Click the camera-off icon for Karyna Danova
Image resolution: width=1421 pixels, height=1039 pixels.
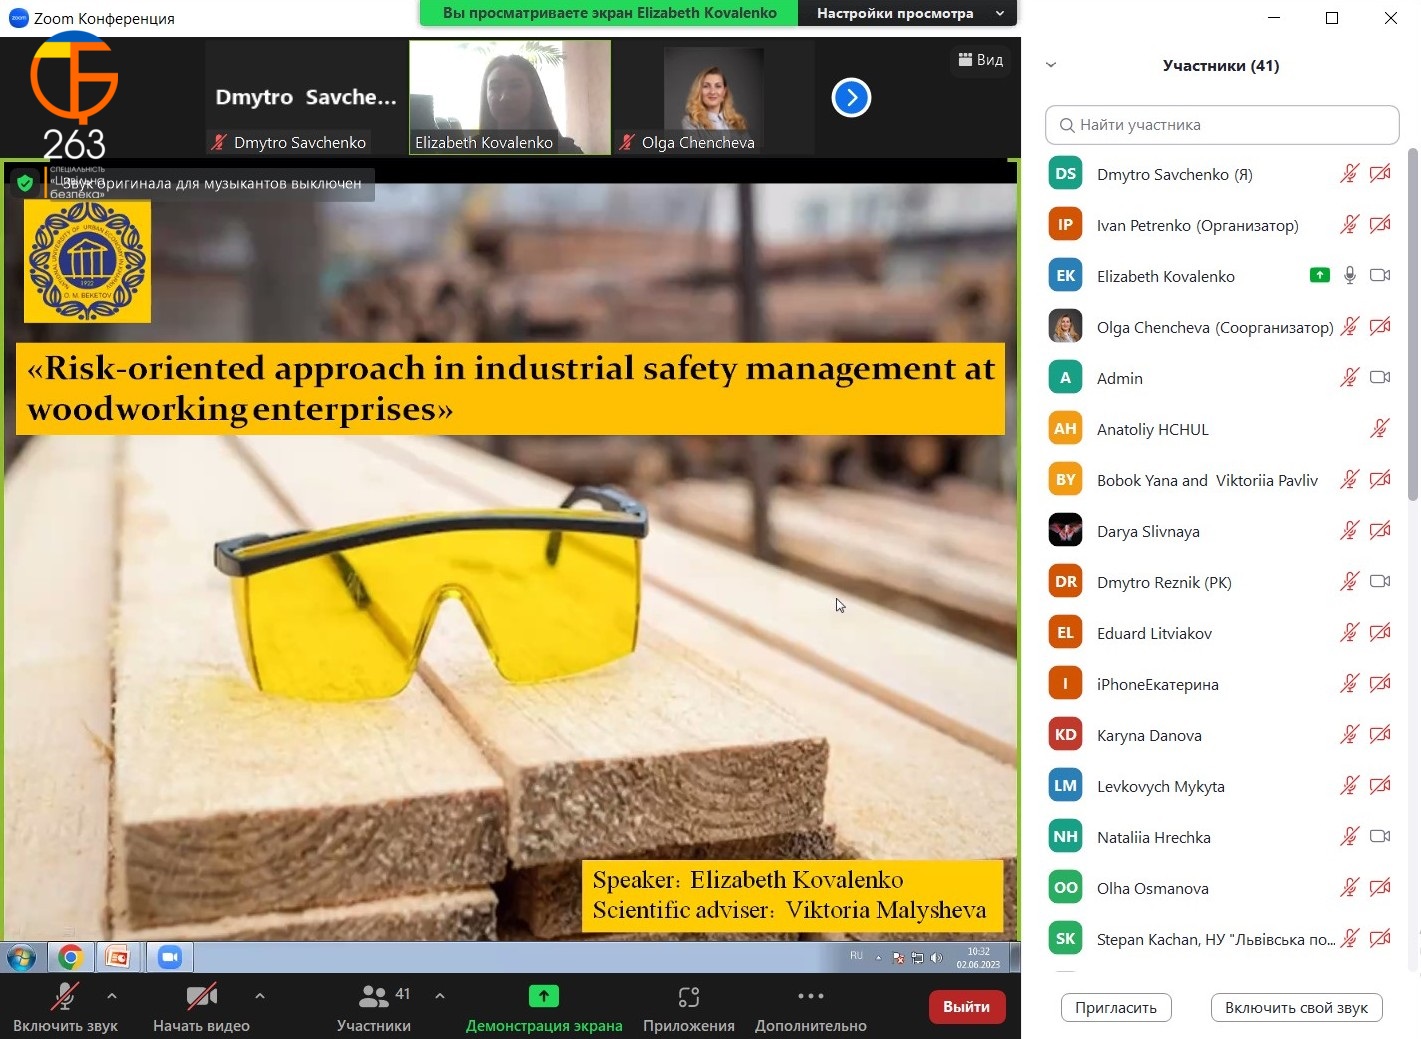click(x=1380, y=735)
